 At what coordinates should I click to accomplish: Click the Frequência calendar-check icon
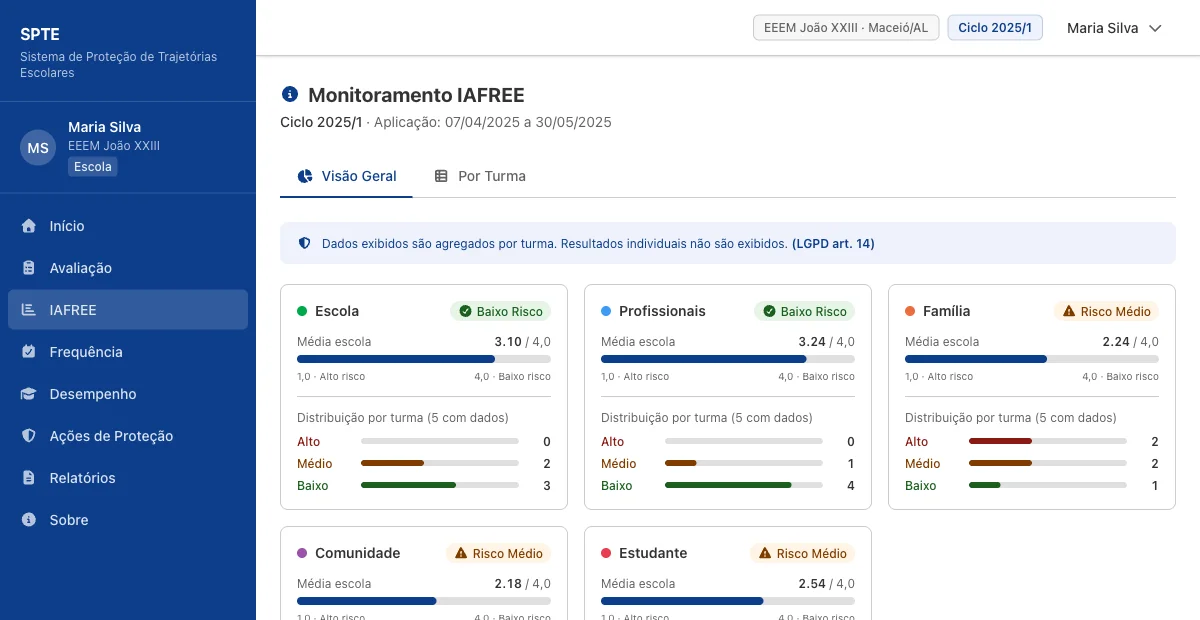(x=29, y=352)
